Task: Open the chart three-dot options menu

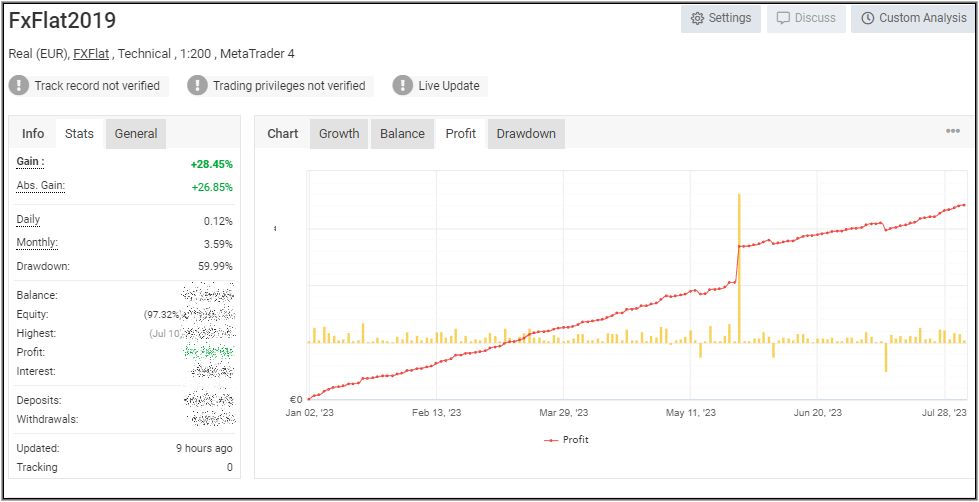Action: click(x=952, y=131)
